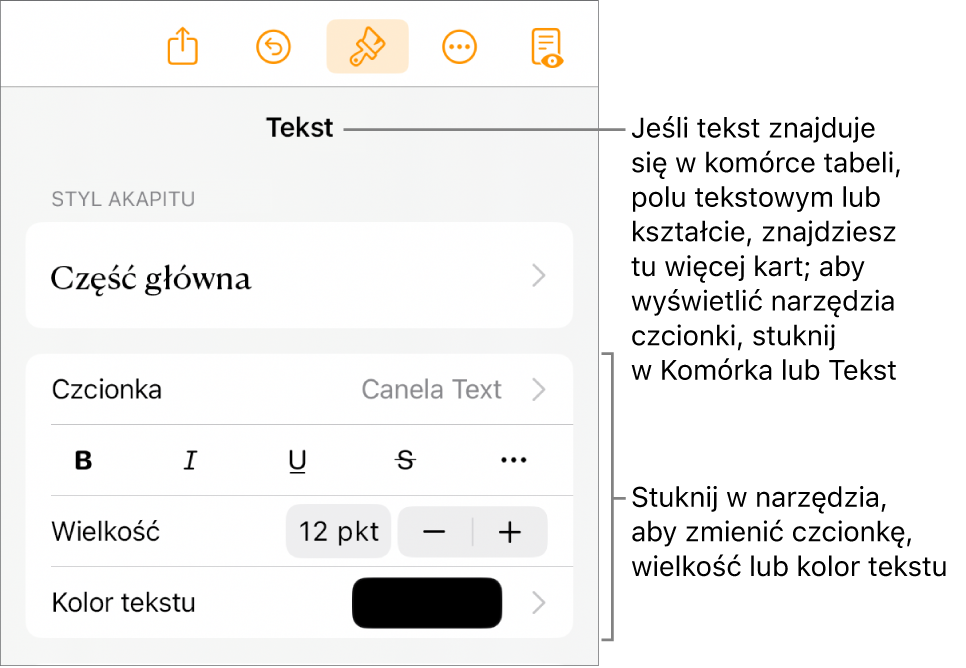Open more text style options ellipsis

pyautogui.click(x=513, y=460)
